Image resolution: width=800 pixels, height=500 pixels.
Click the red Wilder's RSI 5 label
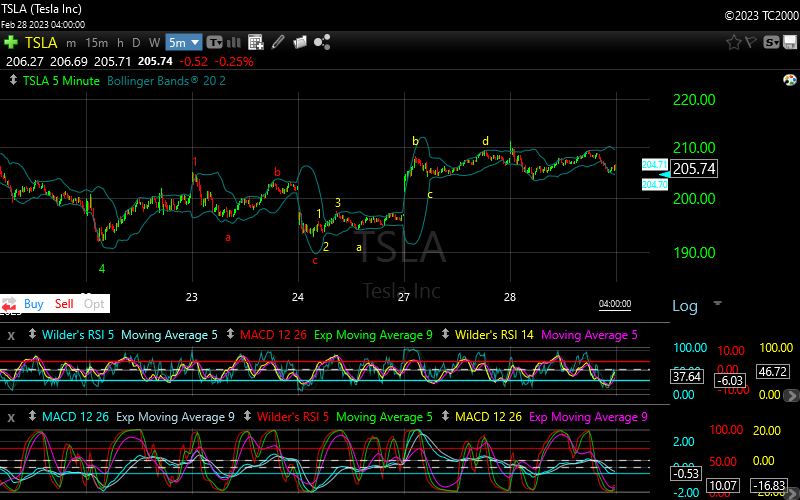pos(293,417)
